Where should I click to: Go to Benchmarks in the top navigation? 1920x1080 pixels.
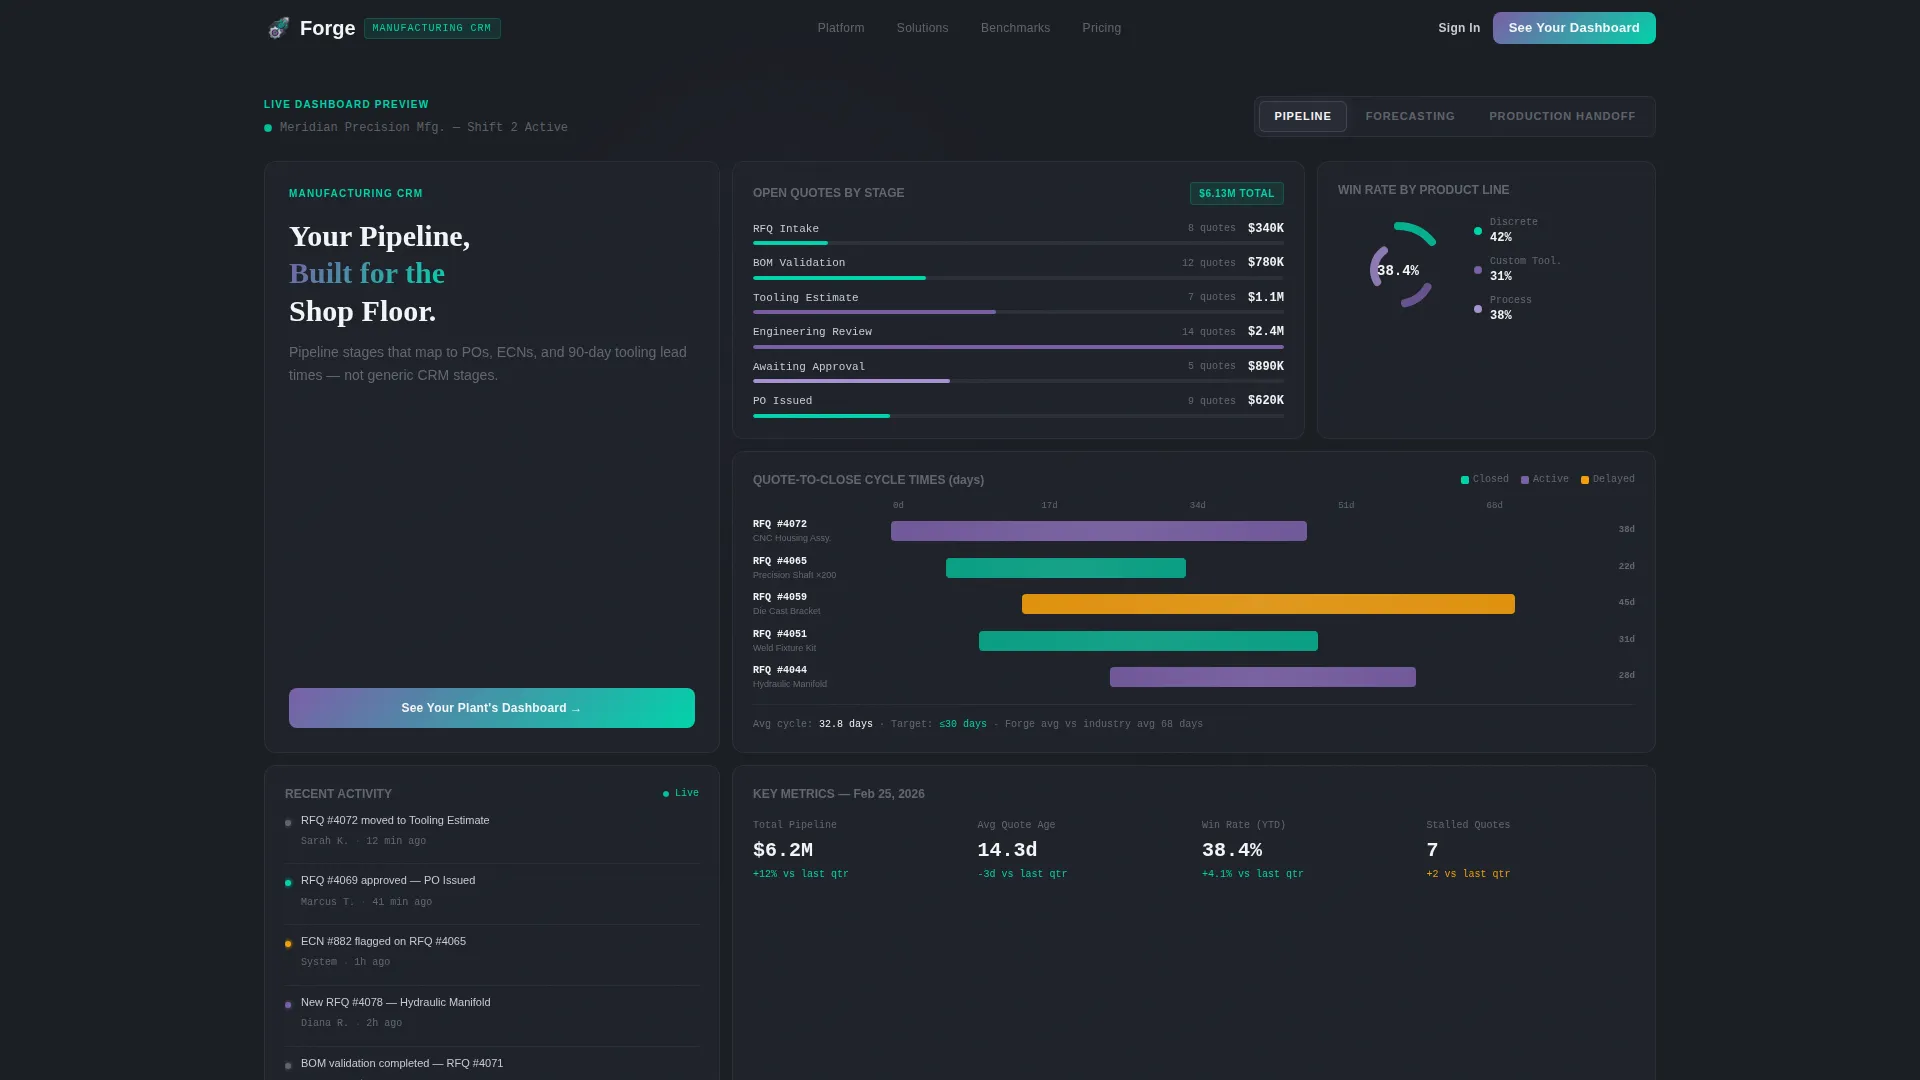(x=1015, y=28)
